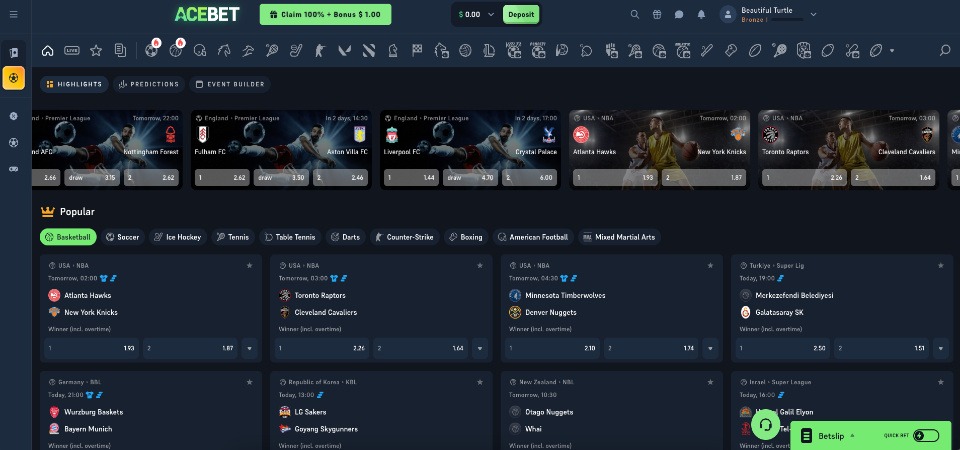960x450 pixels.
Task: Select the Ice Hockey popular filter
Action: click(x=178, y=237)
